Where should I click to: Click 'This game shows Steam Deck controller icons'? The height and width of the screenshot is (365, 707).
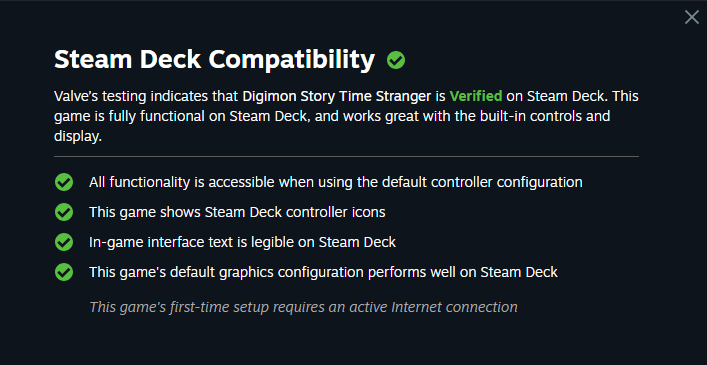(237, 212)
